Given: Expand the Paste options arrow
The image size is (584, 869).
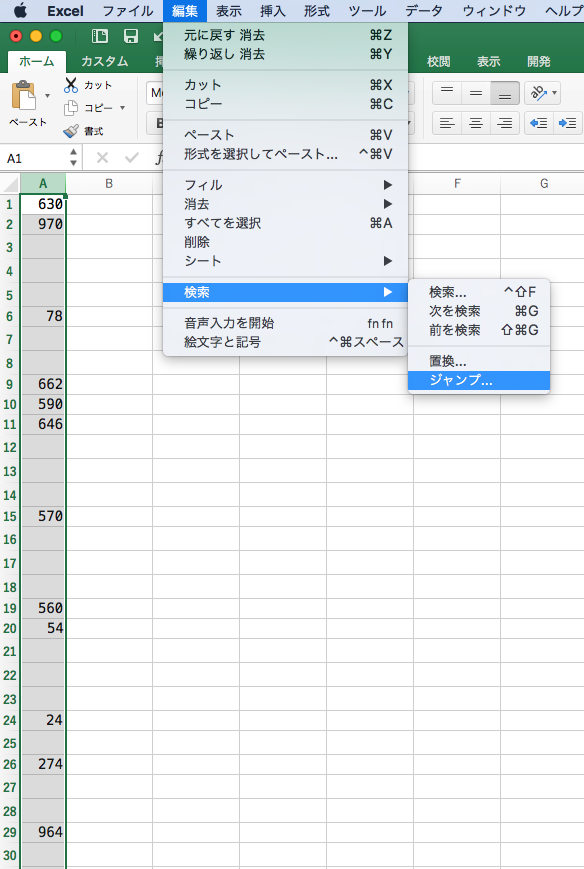Looking at the screenshot, I should 48,96.
